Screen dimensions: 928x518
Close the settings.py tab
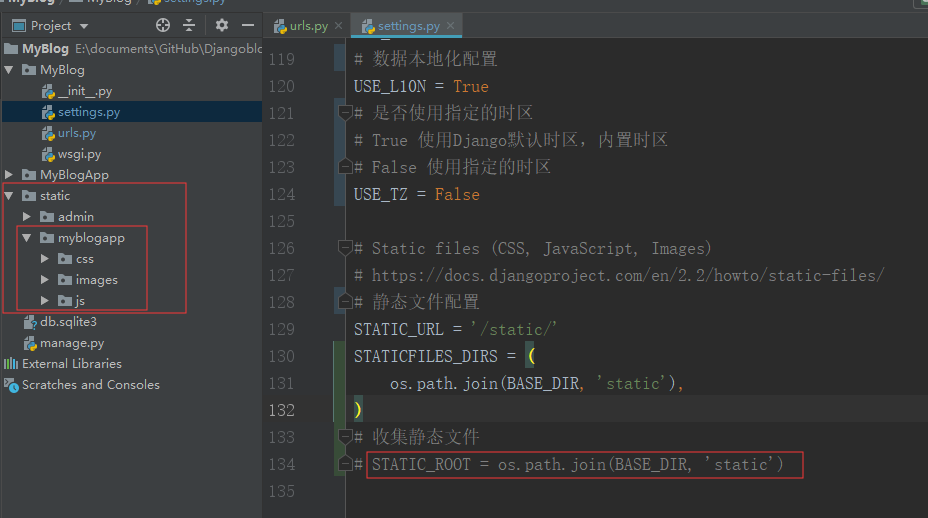[x=450, y=25]
